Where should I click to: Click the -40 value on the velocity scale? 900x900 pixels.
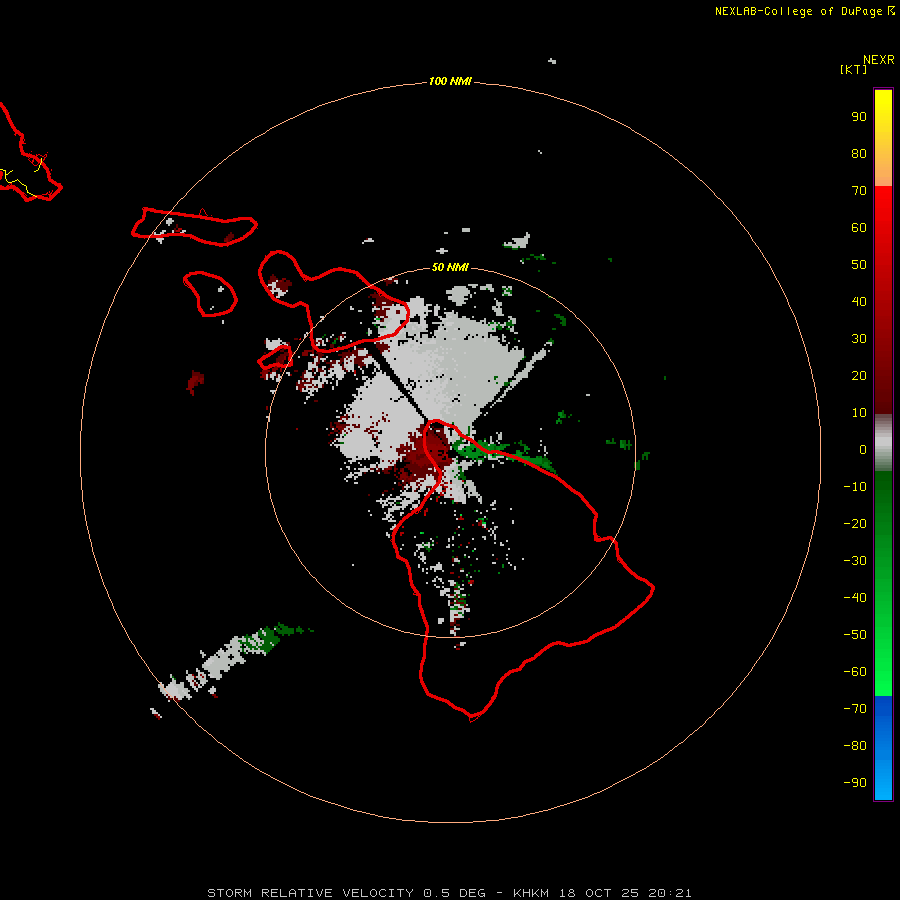tap(855, 598)
